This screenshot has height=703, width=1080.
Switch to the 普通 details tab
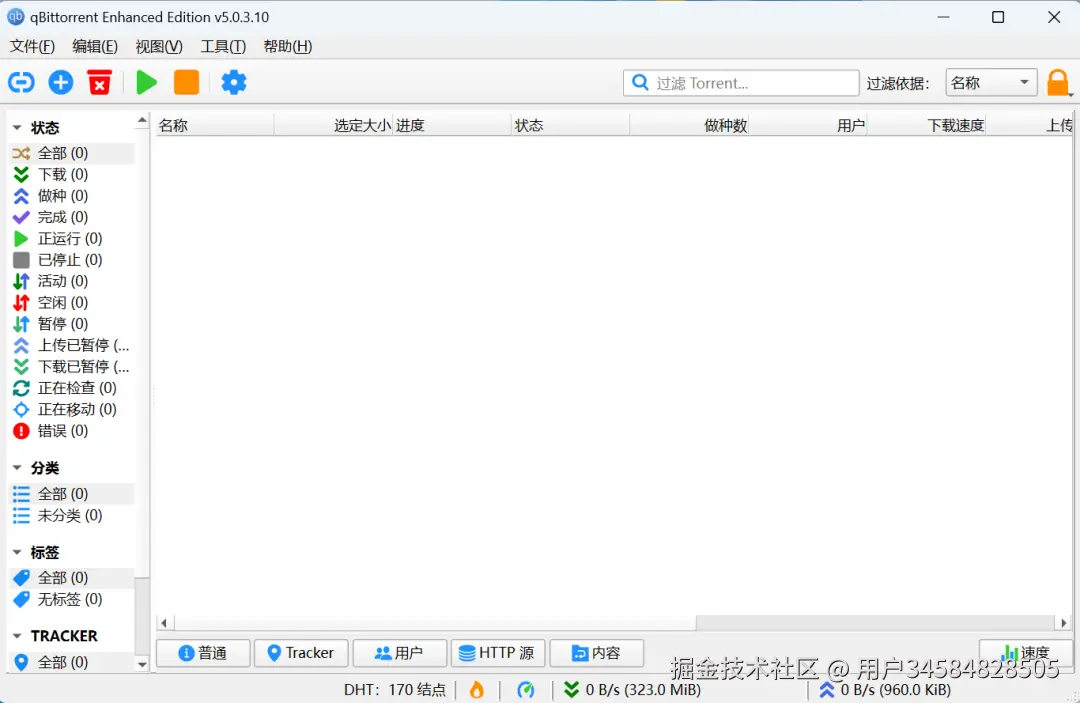click(203, 653)
